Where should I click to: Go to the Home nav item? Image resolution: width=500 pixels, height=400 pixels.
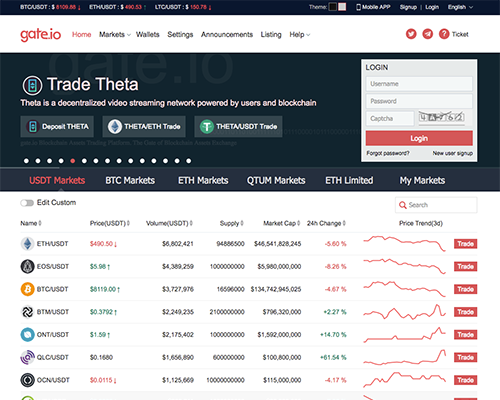(x=82, y=34)
